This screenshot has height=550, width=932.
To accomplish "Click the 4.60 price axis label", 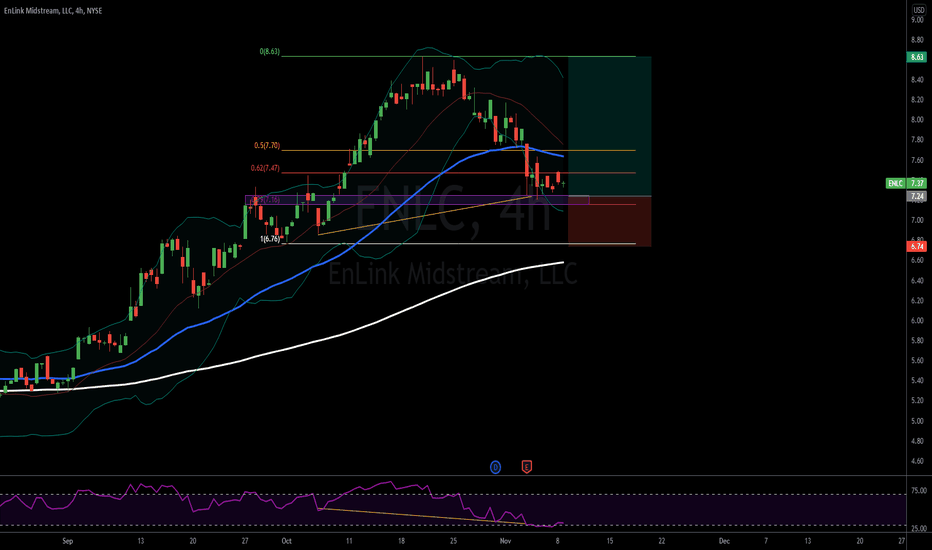I will 917,461.
